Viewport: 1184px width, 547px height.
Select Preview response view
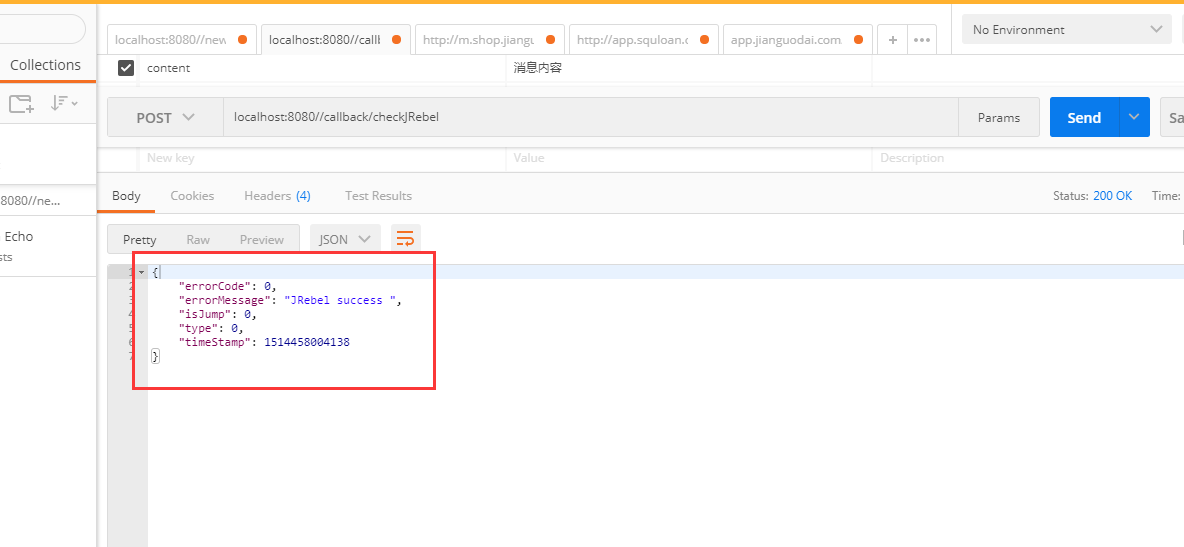261,239
